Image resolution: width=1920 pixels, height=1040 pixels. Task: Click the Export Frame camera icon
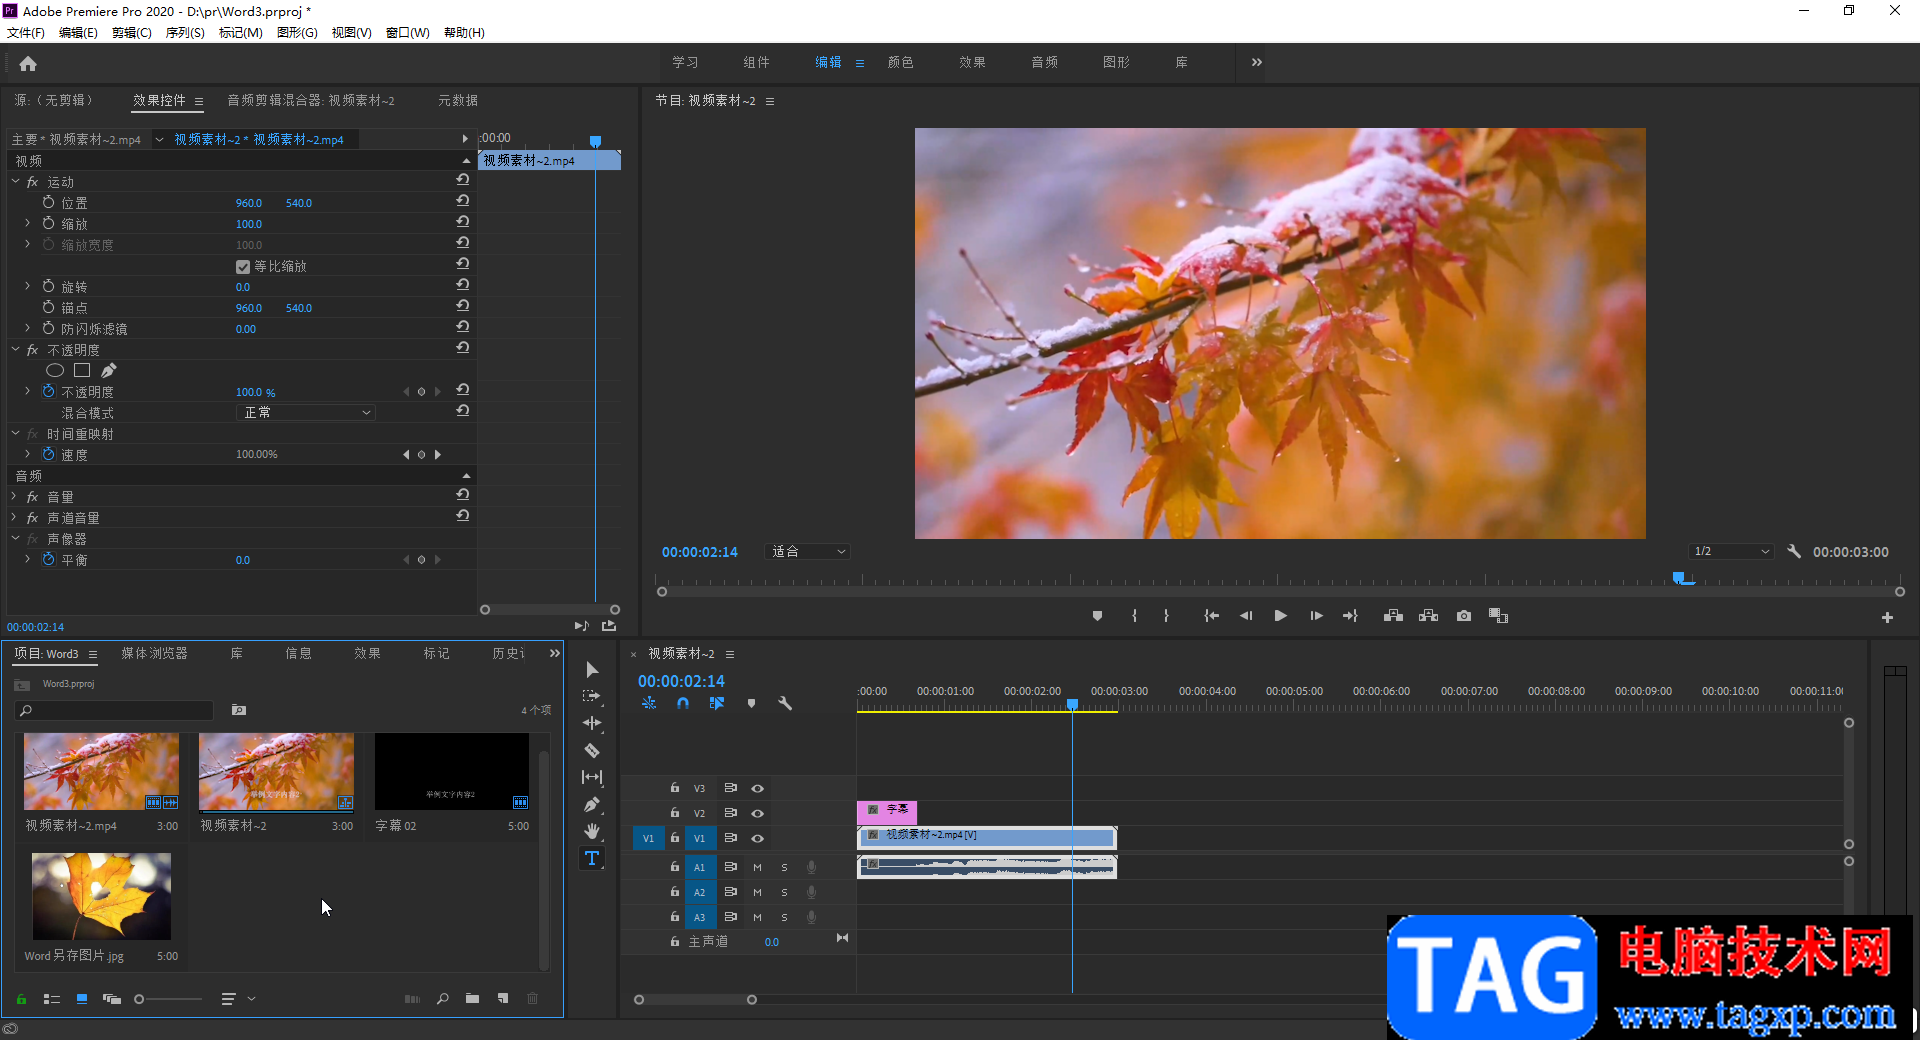[x=1464, y=616]
